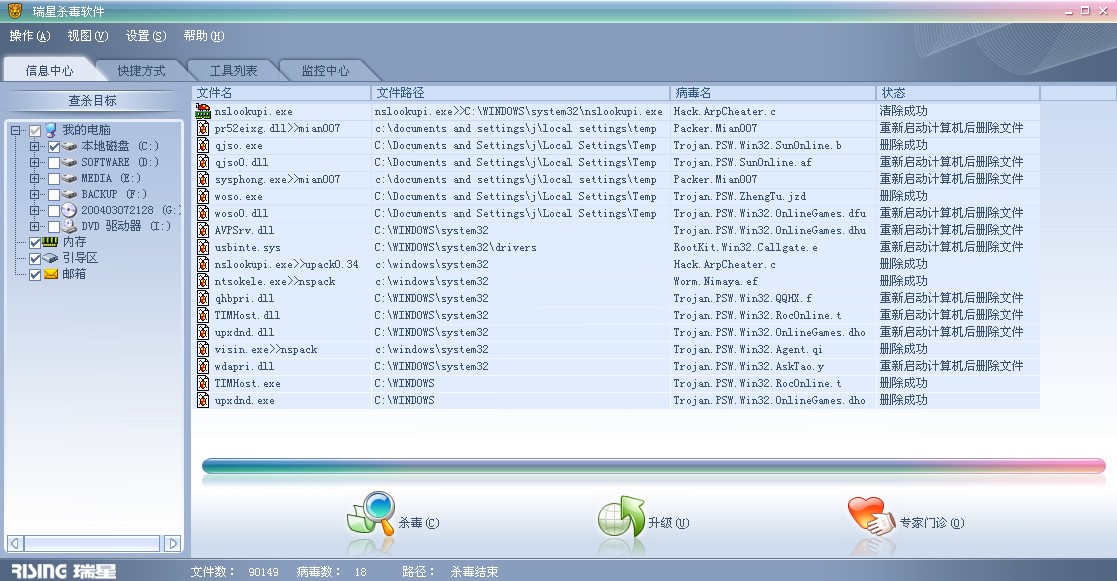Open the 操作(A) menu
The height and width of the screenshot is (581, 1117).
pos(30,36)
